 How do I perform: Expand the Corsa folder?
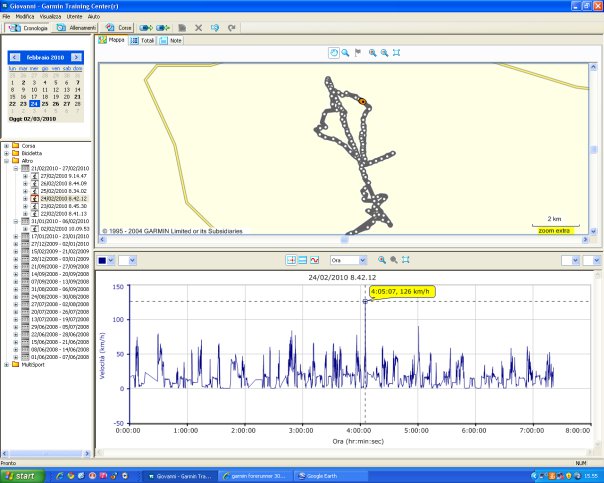pyautogui.click(x=6, y=146)
